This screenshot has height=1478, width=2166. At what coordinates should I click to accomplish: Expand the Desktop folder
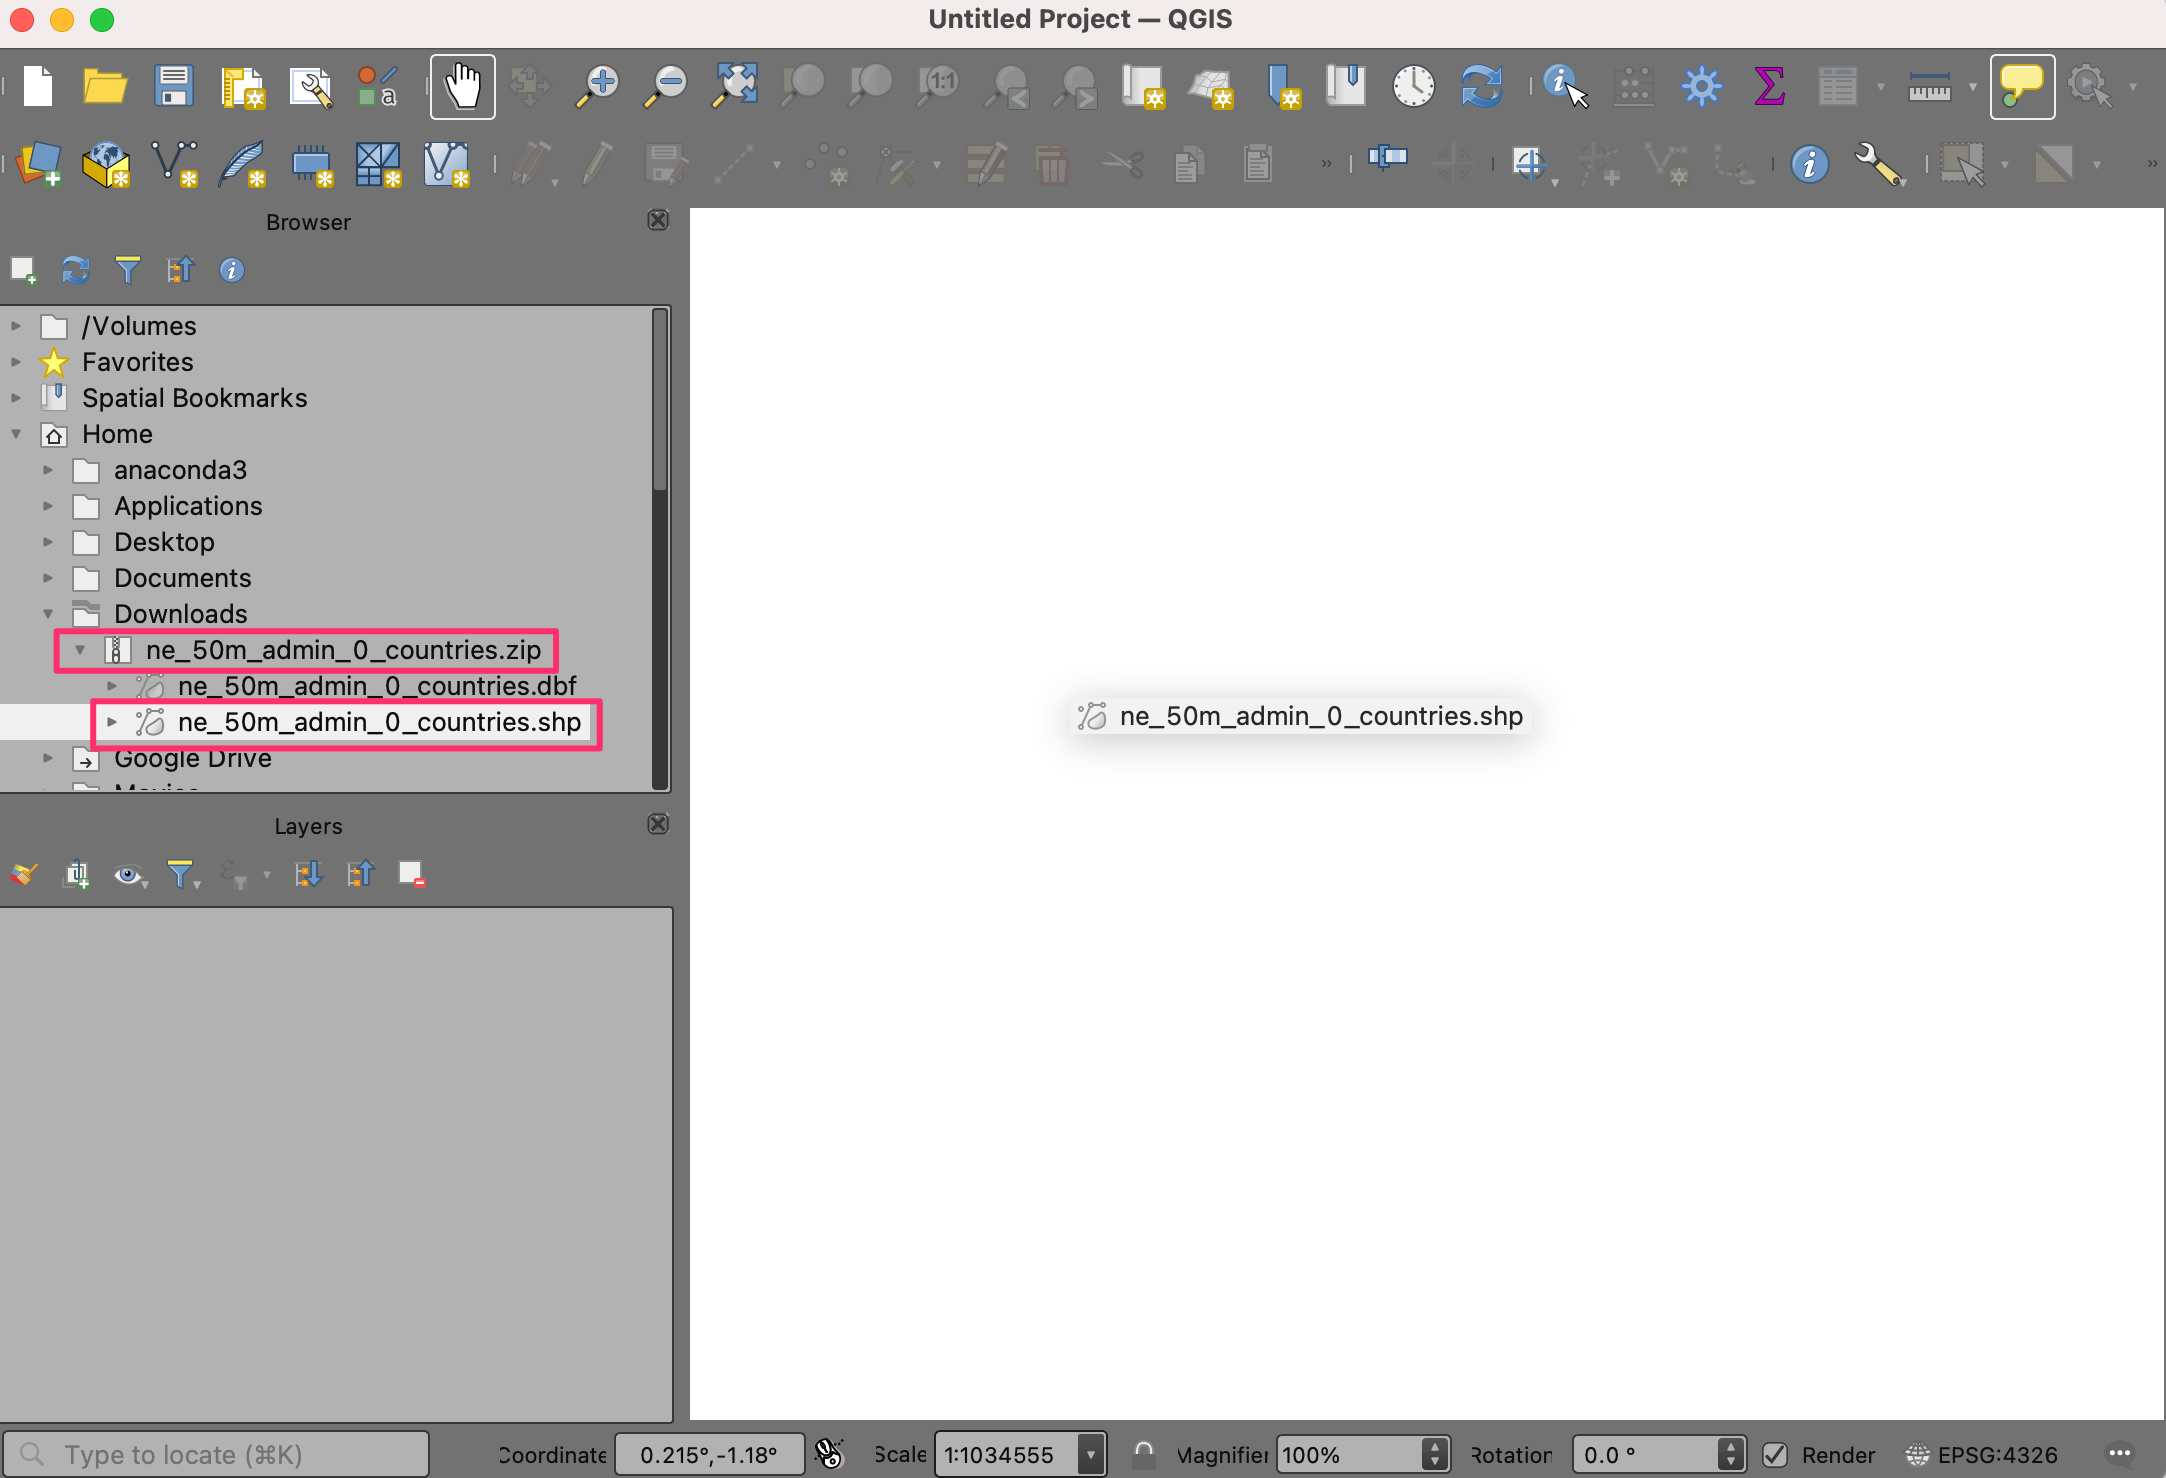48,542
